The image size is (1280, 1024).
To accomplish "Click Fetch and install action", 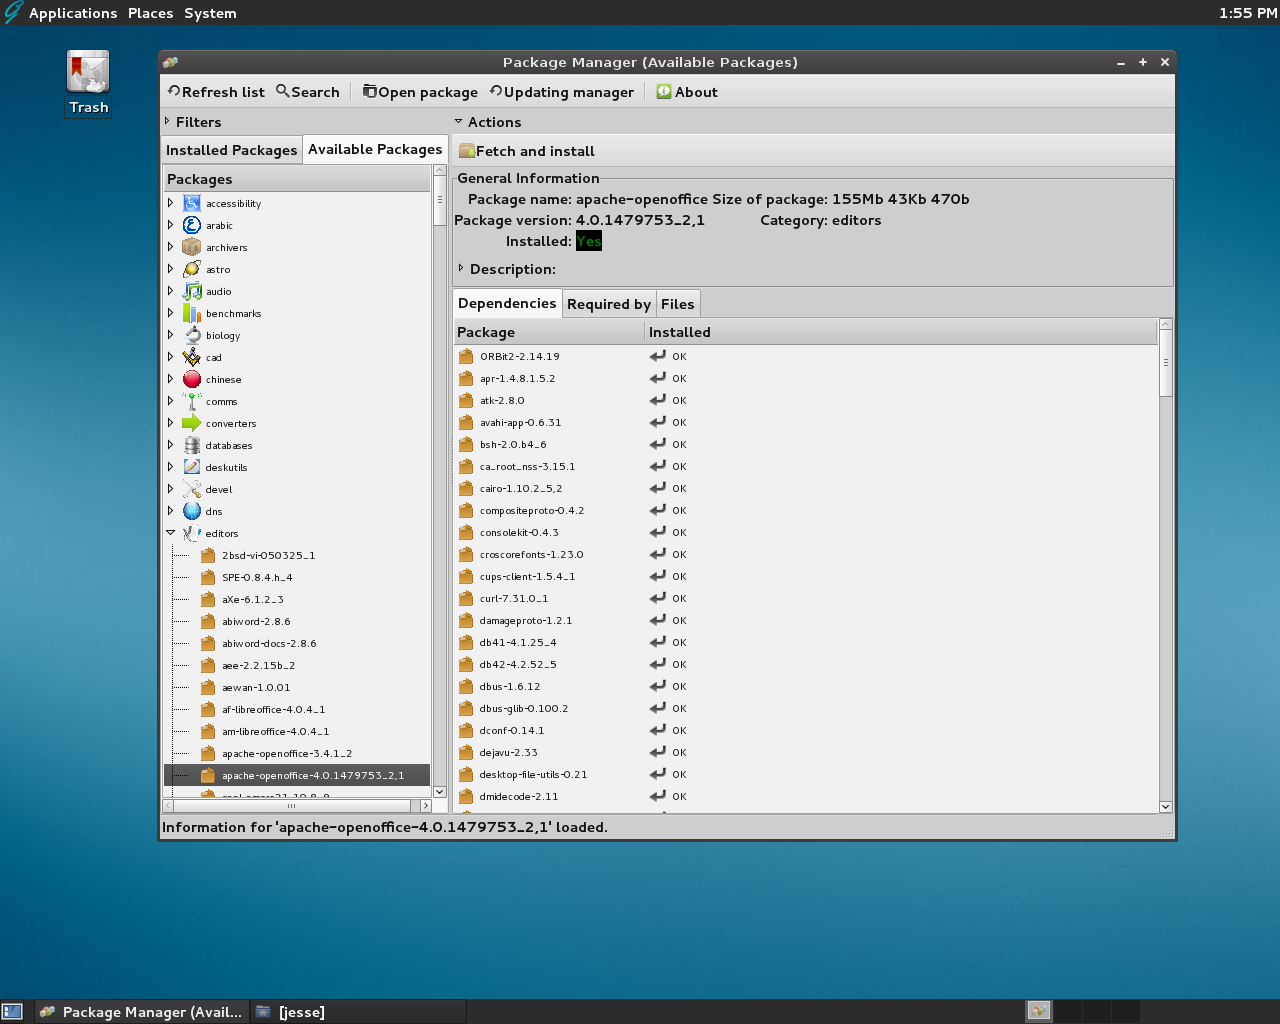I will pyautogui.click(x=527, y=151).
